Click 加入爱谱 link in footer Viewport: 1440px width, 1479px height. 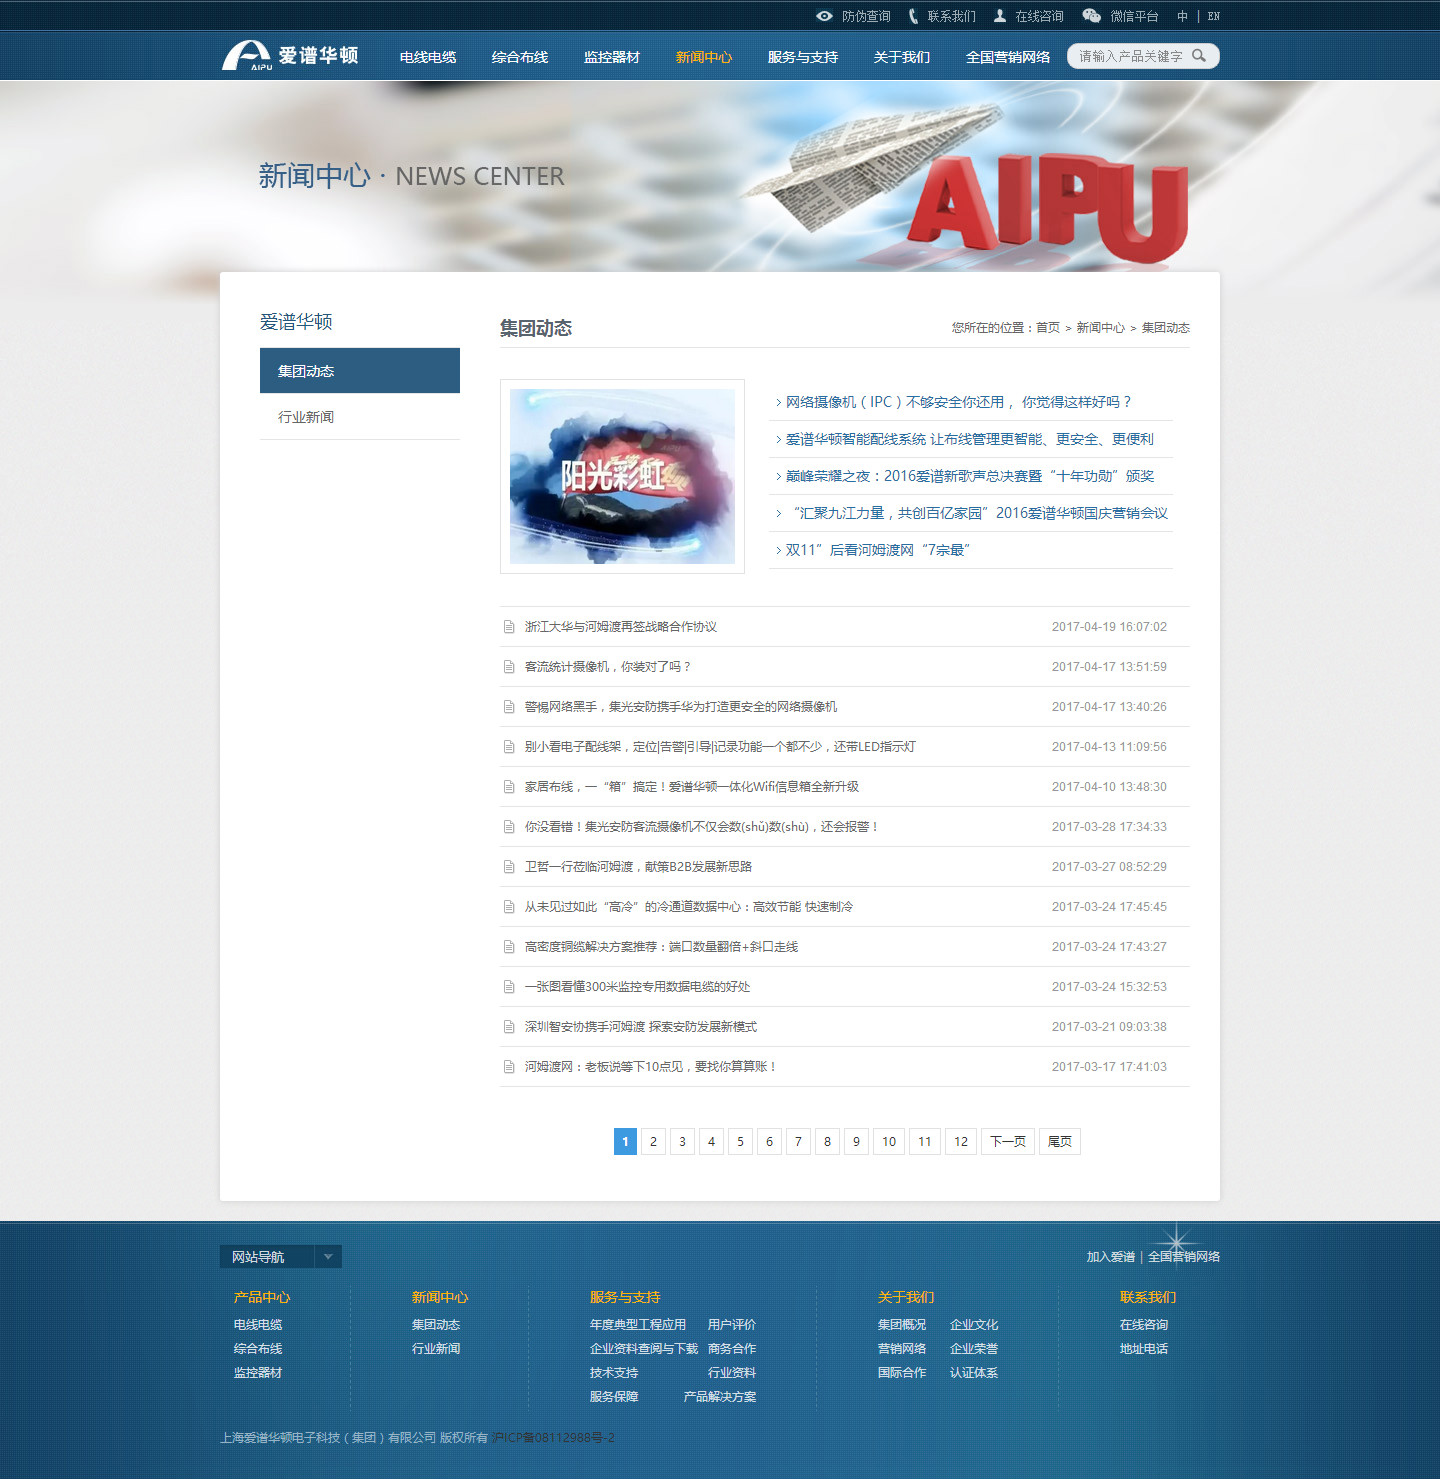point(1110,1257)
